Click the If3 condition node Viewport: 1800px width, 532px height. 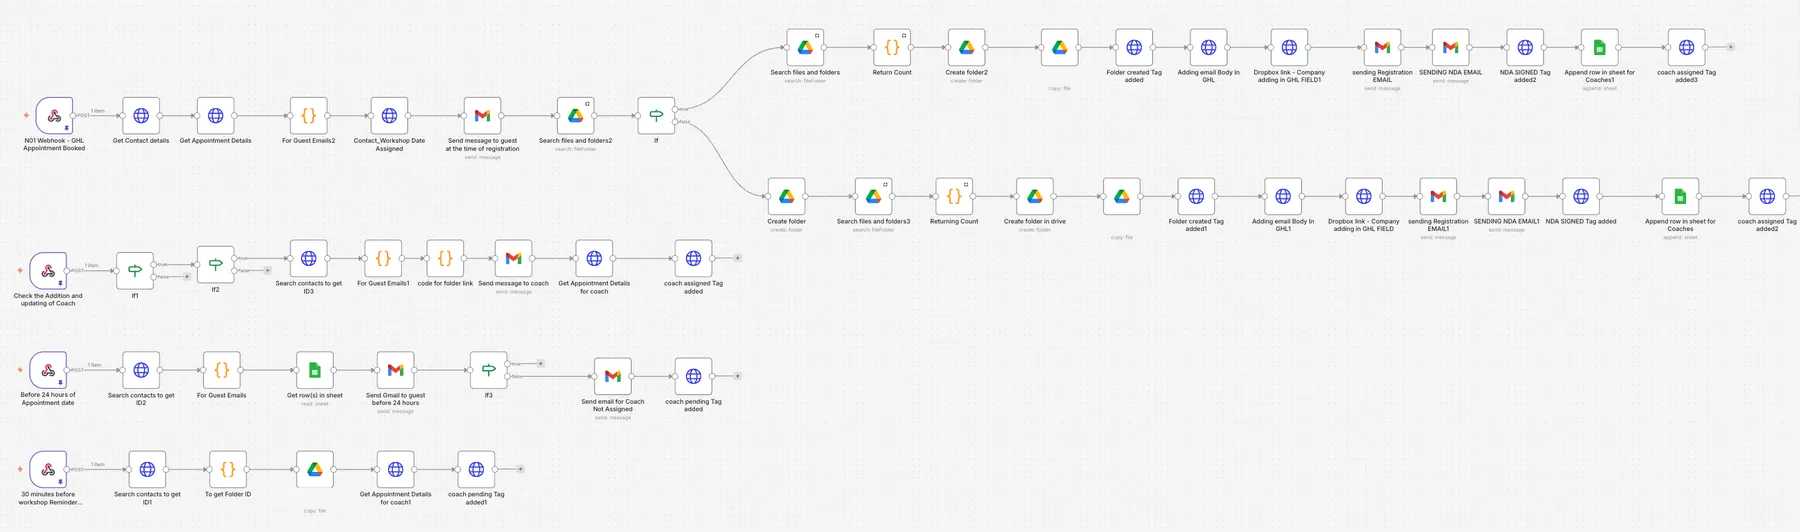tap(488, 371)
